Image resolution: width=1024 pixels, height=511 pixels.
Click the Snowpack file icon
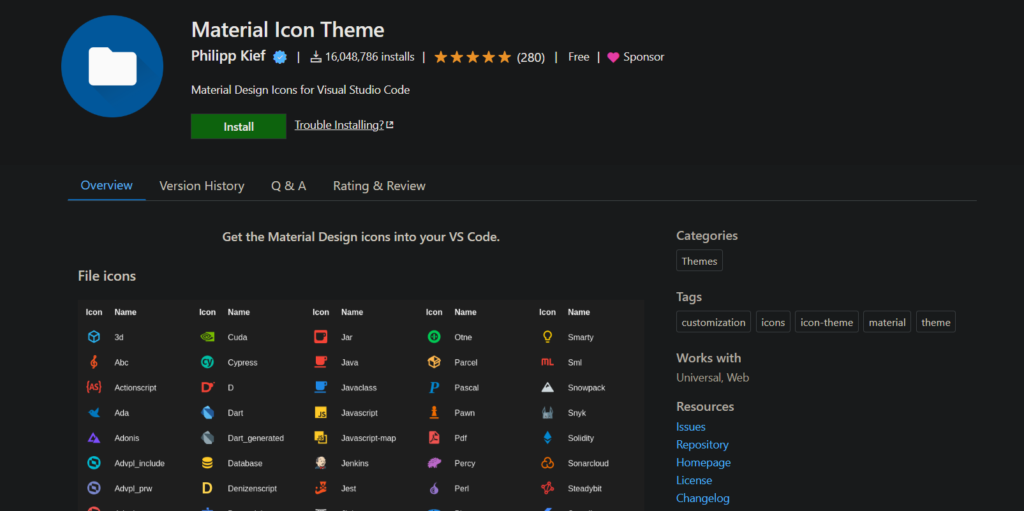coord(548,387)
